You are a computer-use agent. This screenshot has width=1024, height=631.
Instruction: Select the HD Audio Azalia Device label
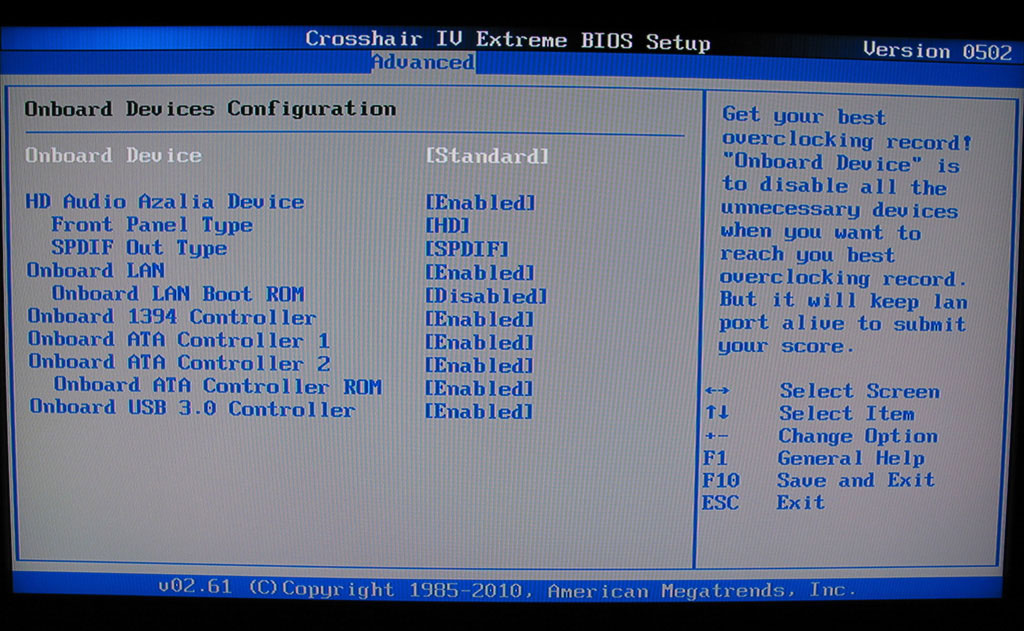(x=165, y=201)
